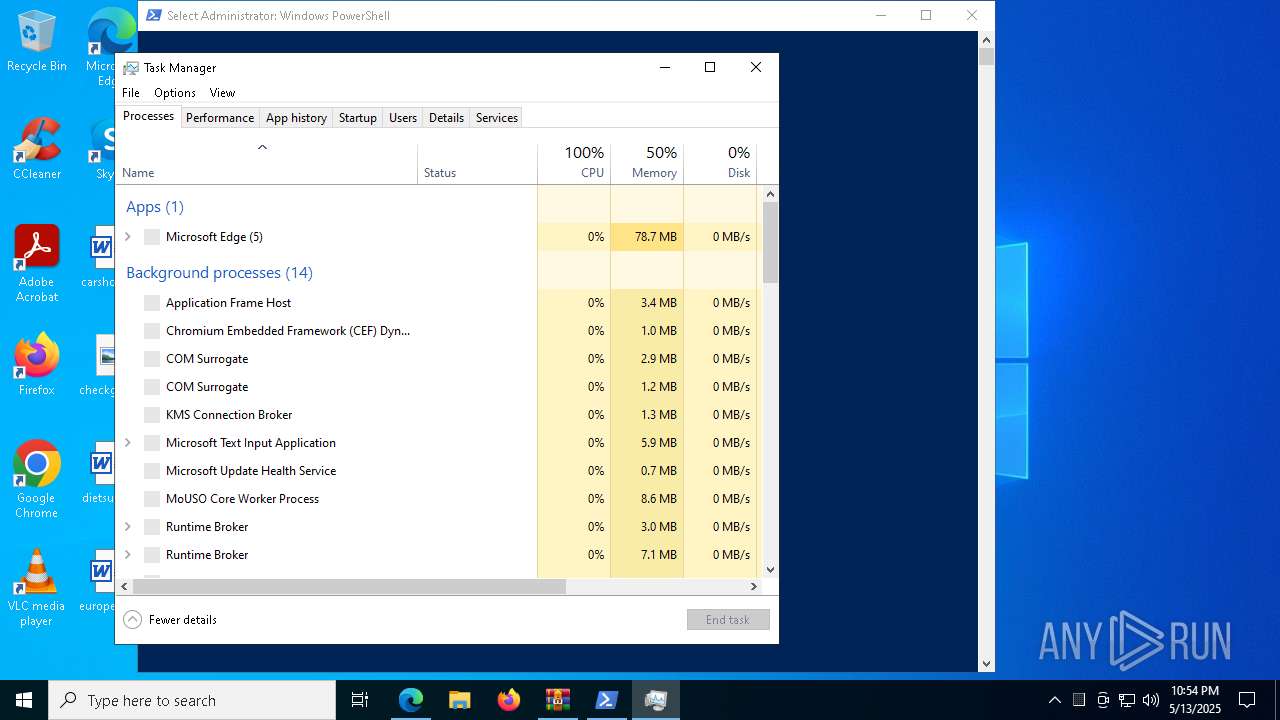Sort by Disk column header
Image resolution: width=1280 pixels, height=720 pixels.
point(720,164)
